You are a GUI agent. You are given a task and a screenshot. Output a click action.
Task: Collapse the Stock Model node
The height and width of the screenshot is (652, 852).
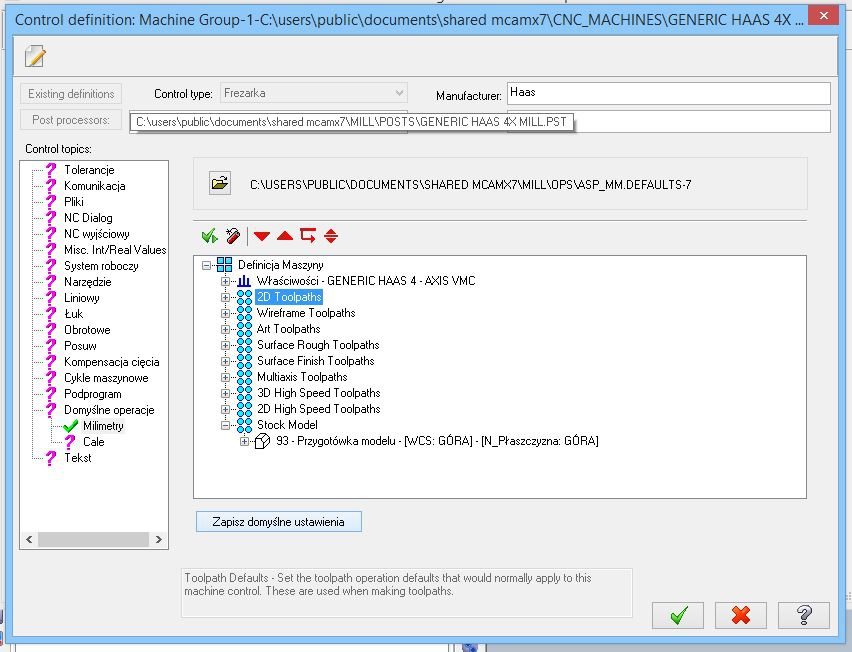coord(225,425)
